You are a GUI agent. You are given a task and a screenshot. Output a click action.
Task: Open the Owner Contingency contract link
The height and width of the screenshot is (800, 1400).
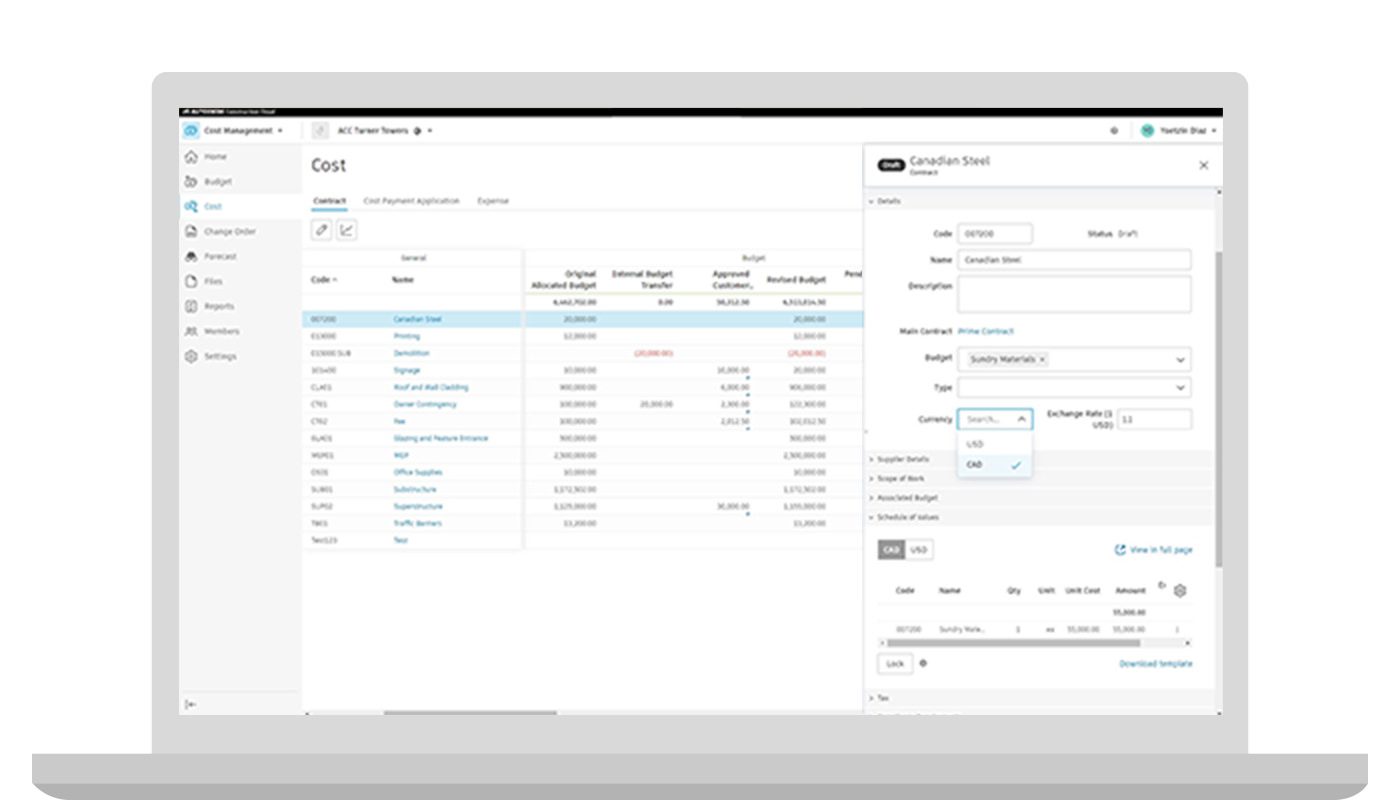425,404
